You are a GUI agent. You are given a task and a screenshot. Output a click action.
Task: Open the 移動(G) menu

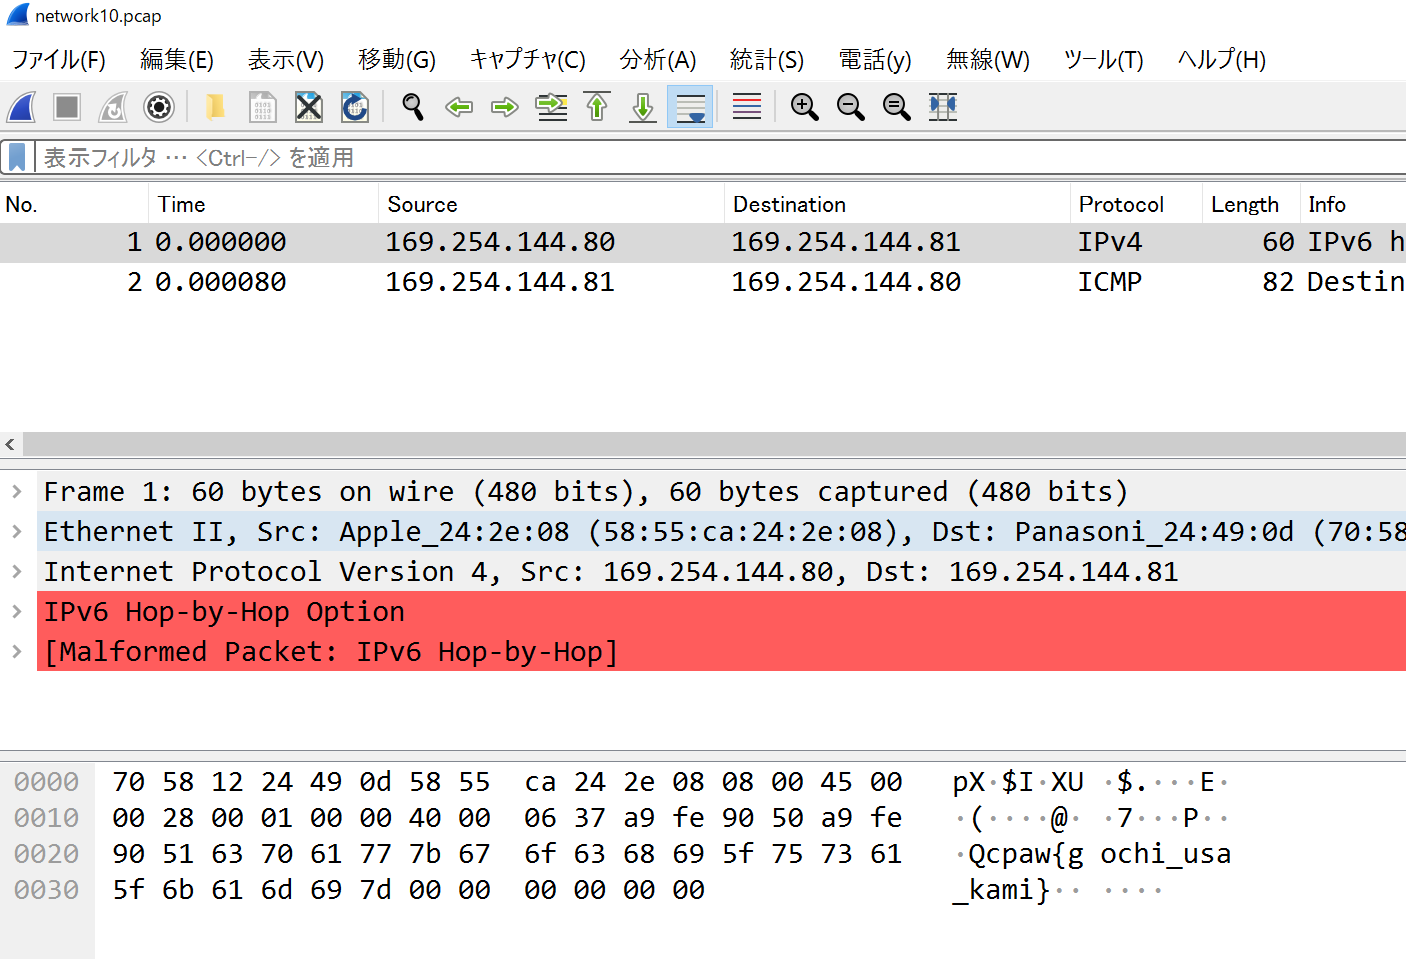[397, 60]
